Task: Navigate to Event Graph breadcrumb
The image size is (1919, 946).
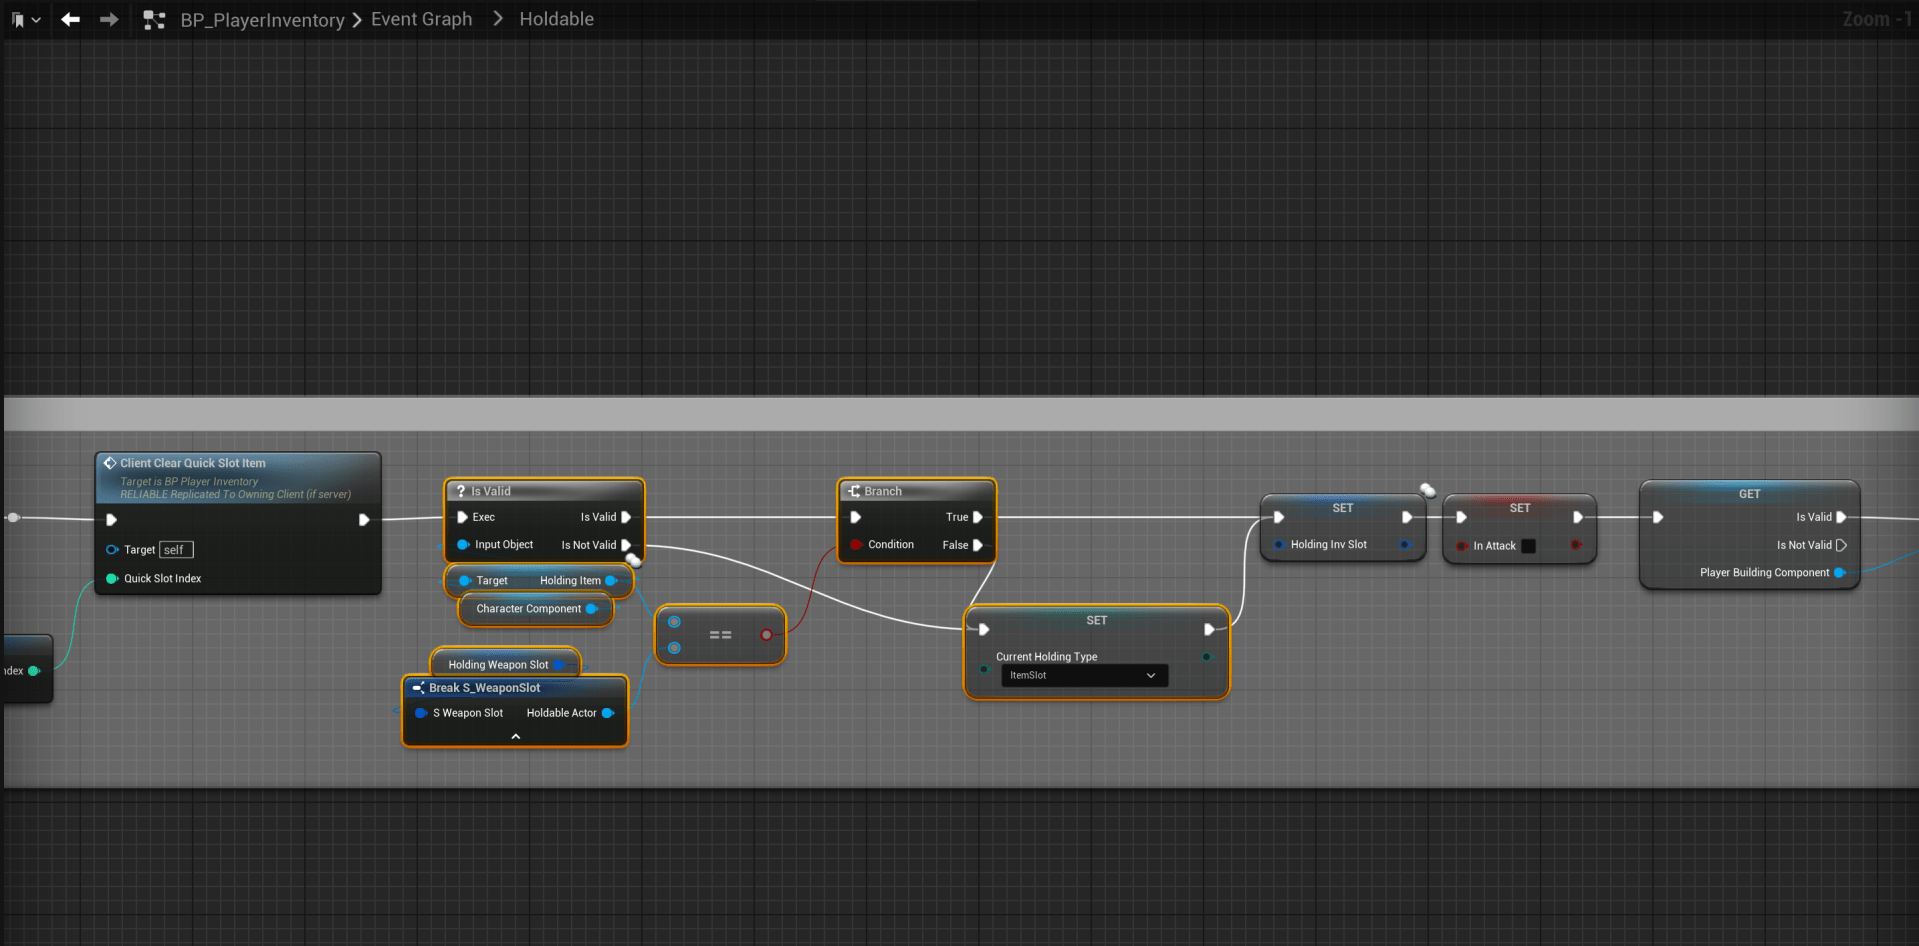Action: click(421, 19)
